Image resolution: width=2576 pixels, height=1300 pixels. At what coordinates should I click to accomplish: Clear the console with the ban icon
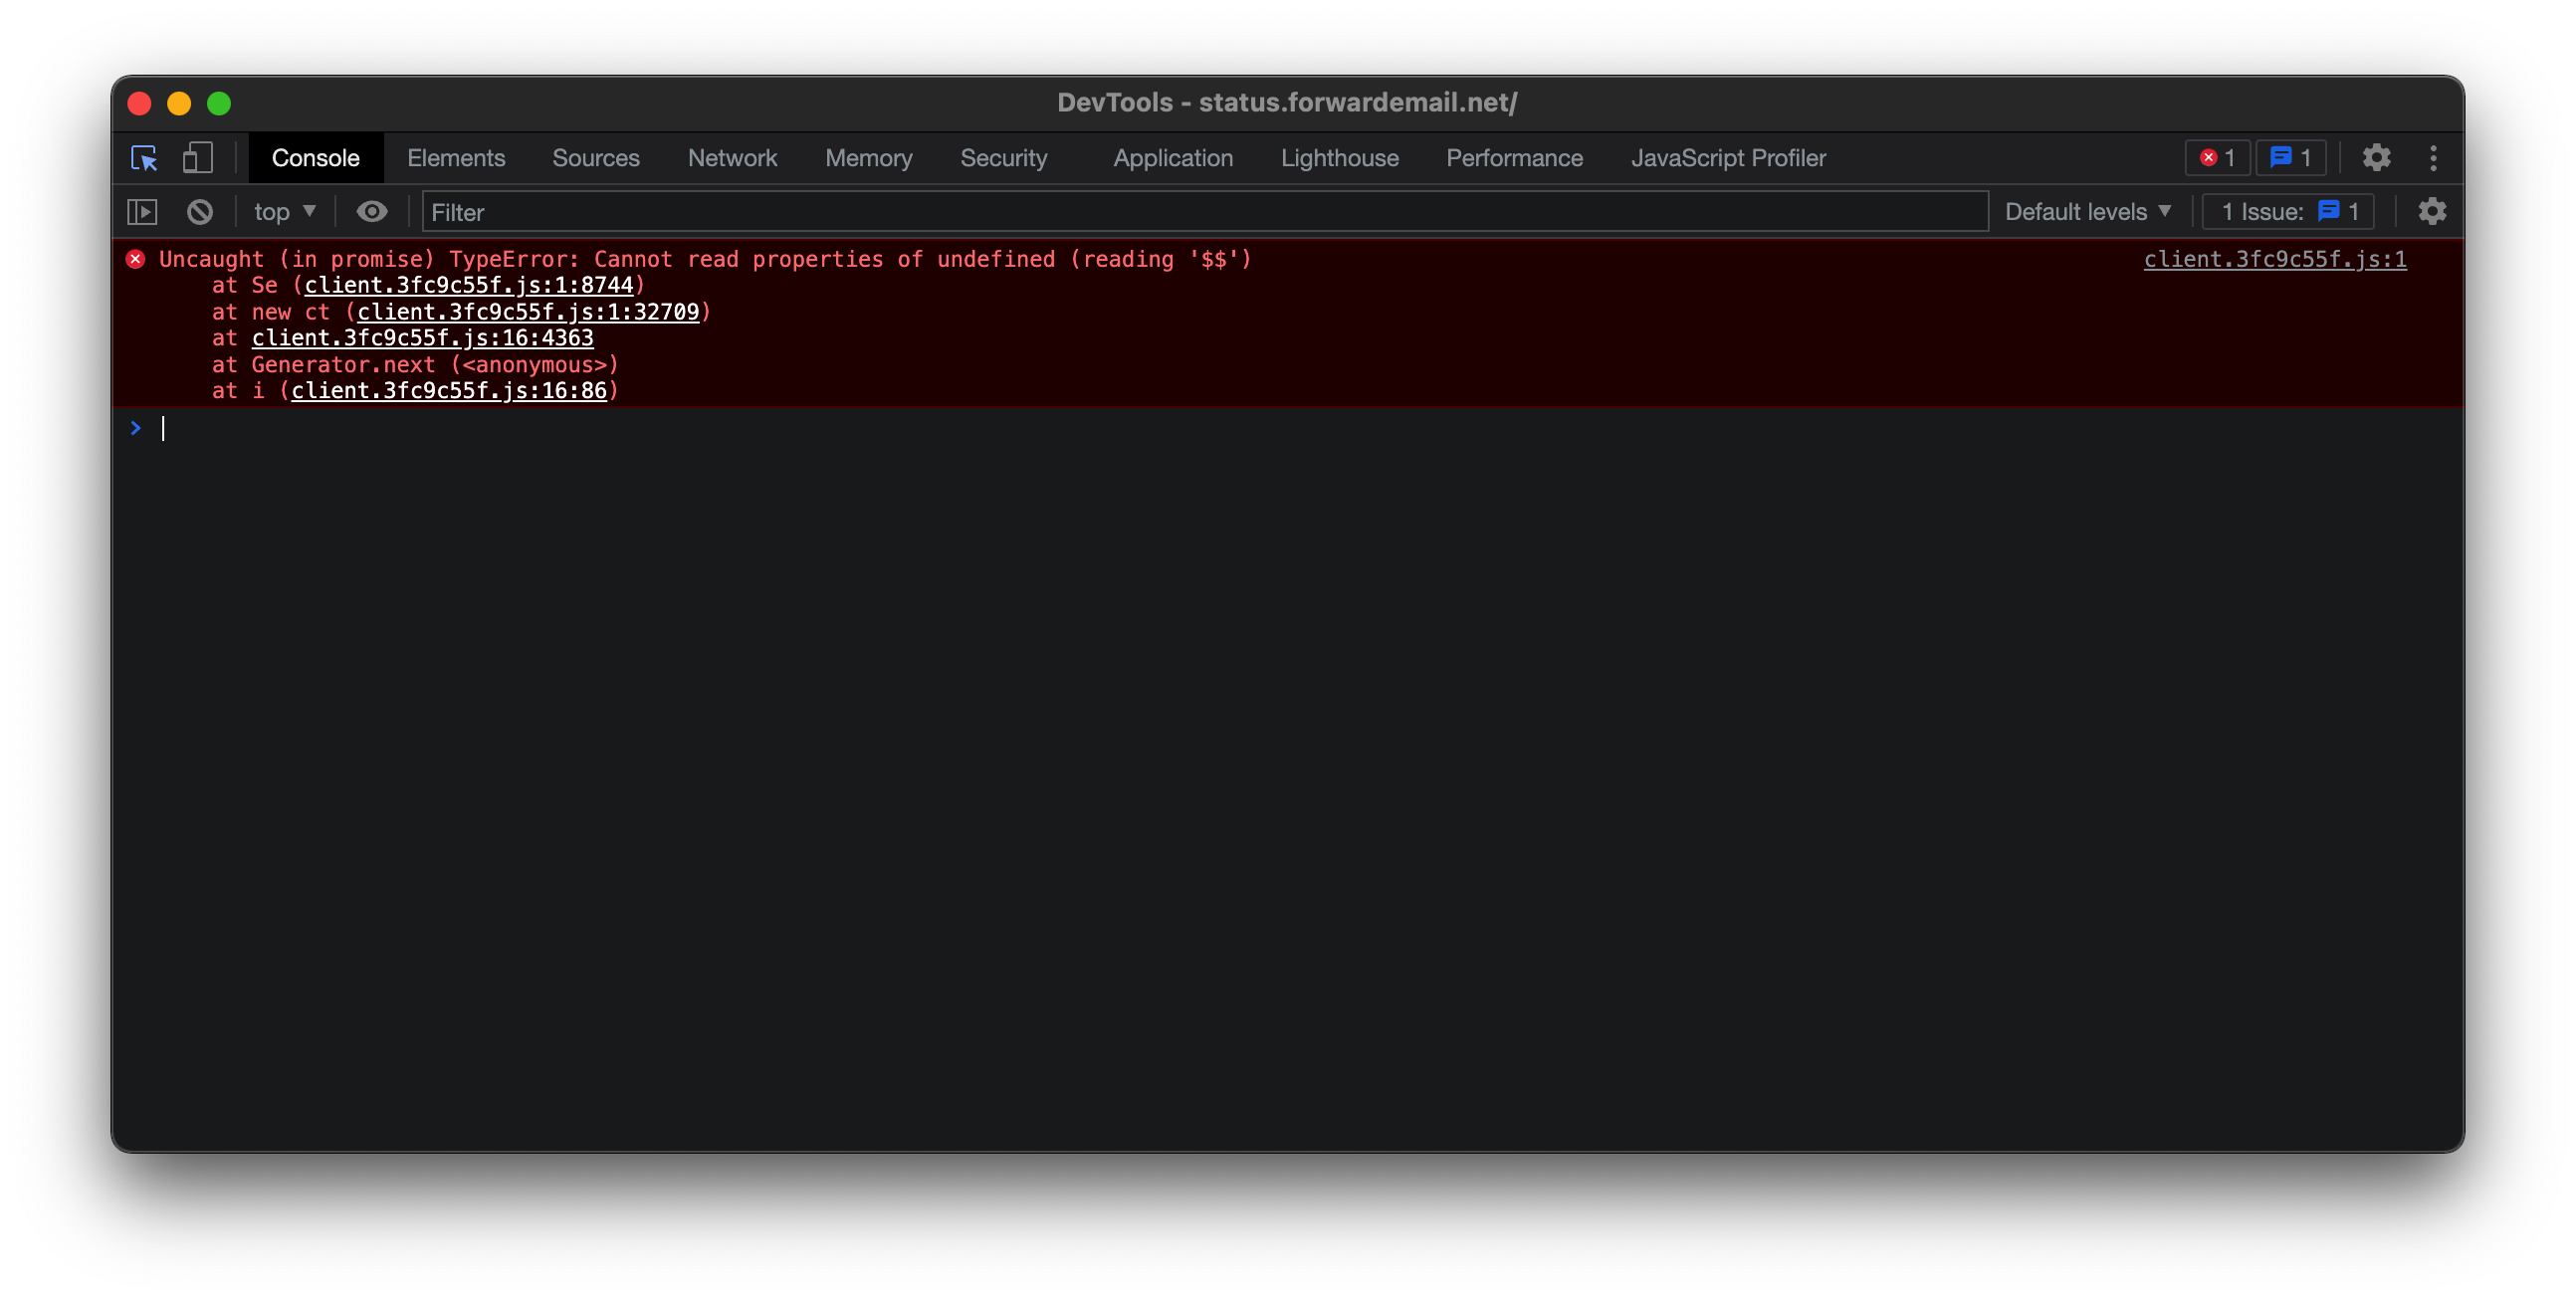[x=200, y=212]
